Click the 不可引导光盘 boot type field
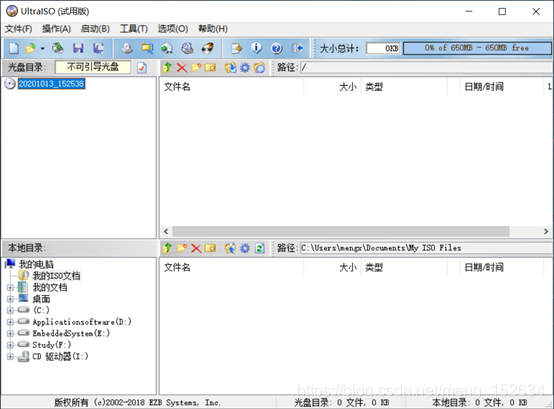 pos(93,67)
